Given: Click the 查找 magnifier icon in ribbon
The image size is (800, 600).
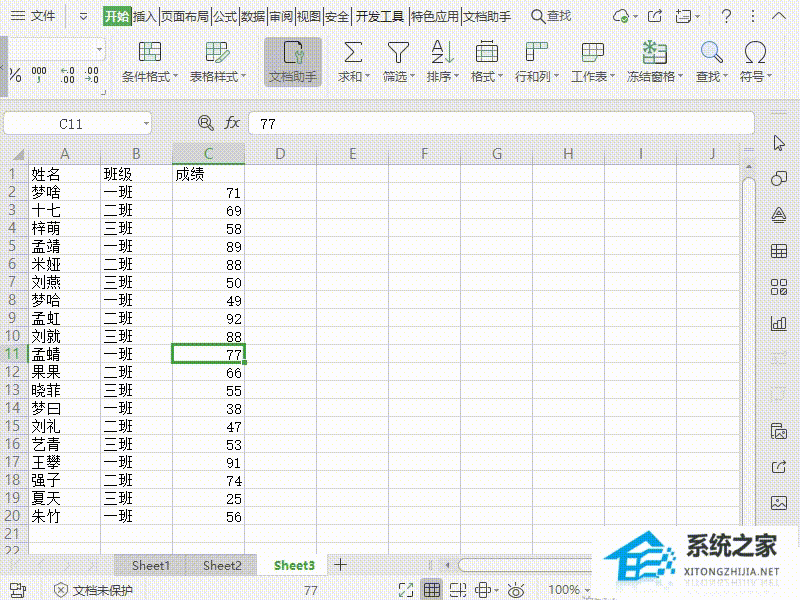Looking at the screenshot, I should (x=711, y=52).
